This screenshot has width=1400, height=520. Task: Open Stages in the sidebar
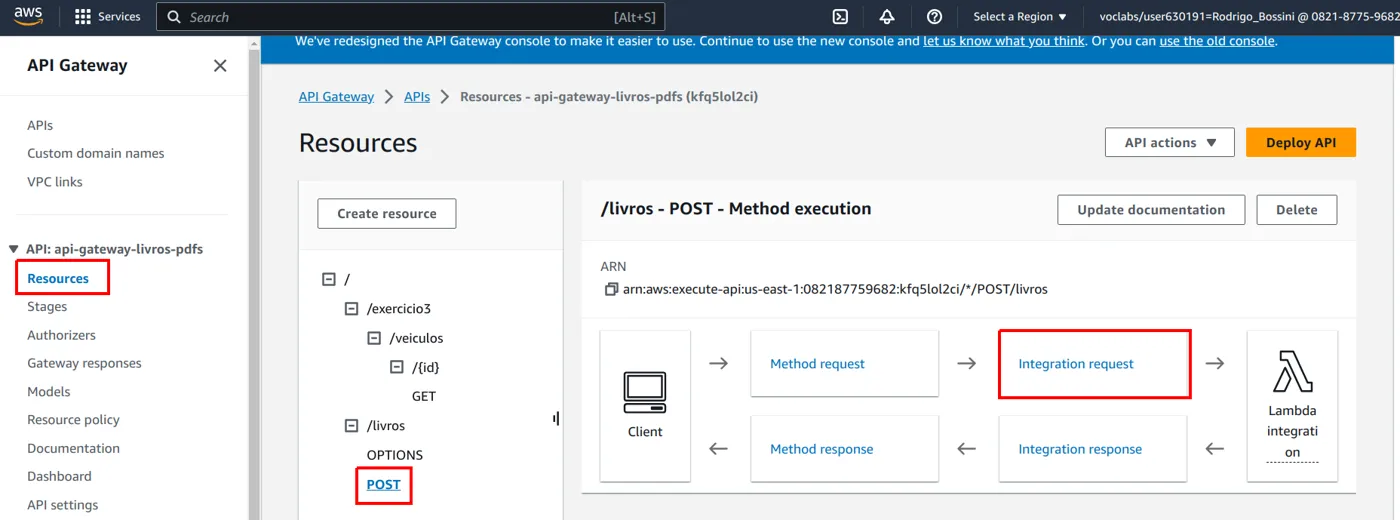47,307
